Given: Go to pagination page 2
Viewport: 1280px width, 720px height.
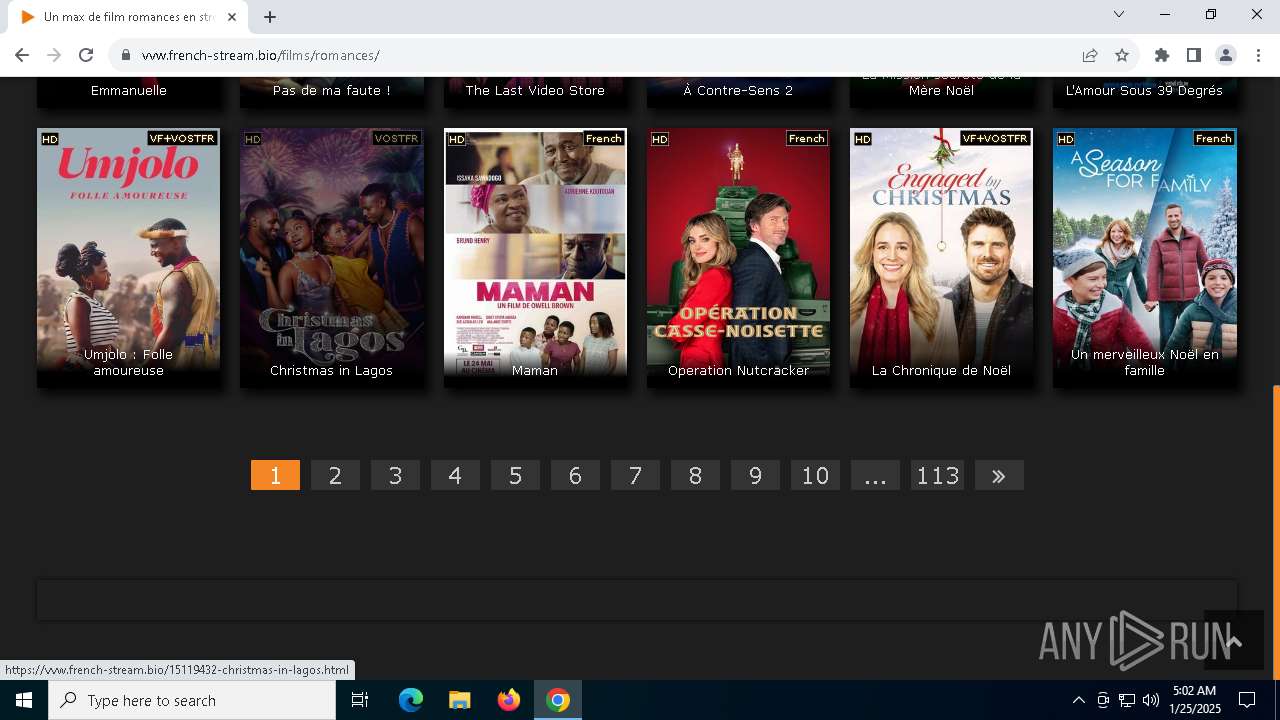Looking at the screenshot, I should click(x=335, y=475).
